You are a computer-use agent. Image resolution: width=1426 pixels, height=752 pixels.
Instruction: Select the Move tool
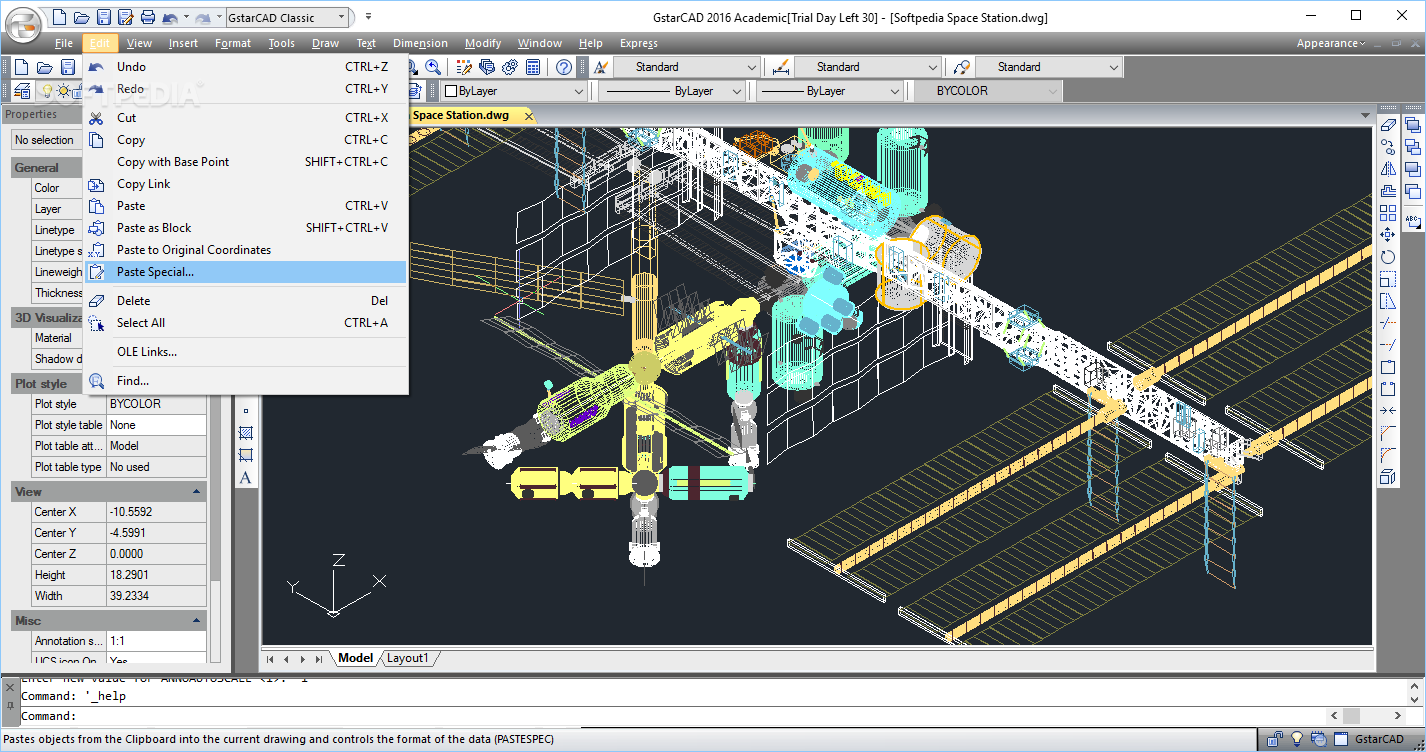(x=1388, y=235)
